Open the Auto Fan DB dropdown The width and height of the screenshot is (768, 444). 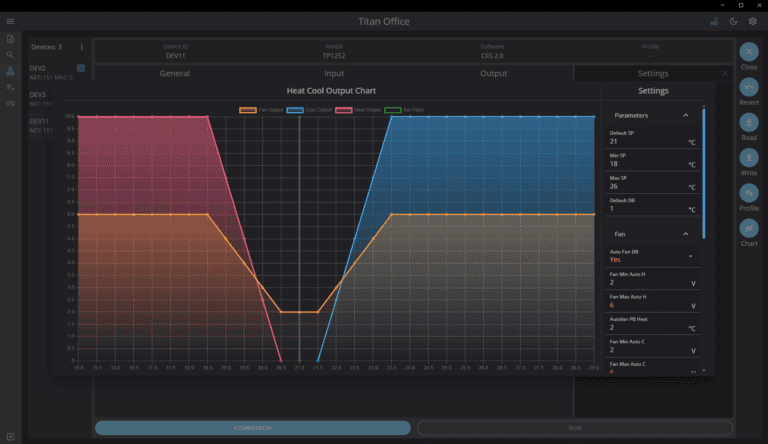[x=652, y=256]
